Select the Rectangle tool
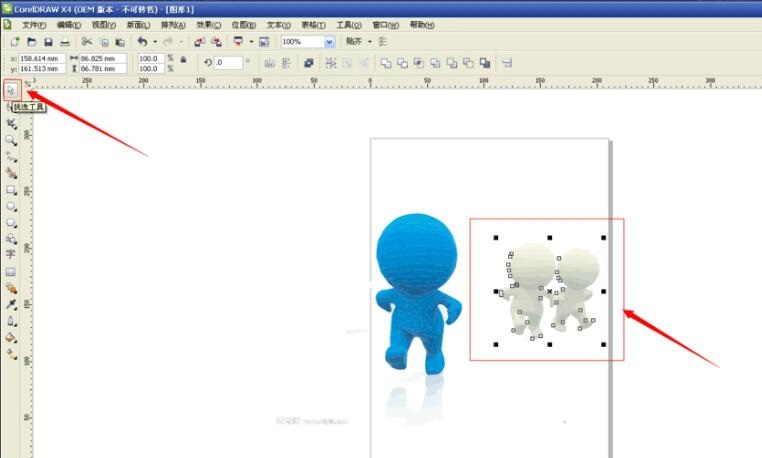 [11, 189]
